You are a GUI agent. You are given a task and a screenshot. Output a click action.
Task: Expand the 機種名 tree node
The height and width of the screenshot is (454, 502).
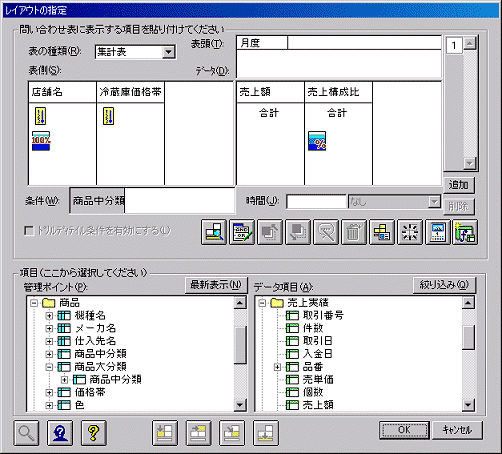49,316
